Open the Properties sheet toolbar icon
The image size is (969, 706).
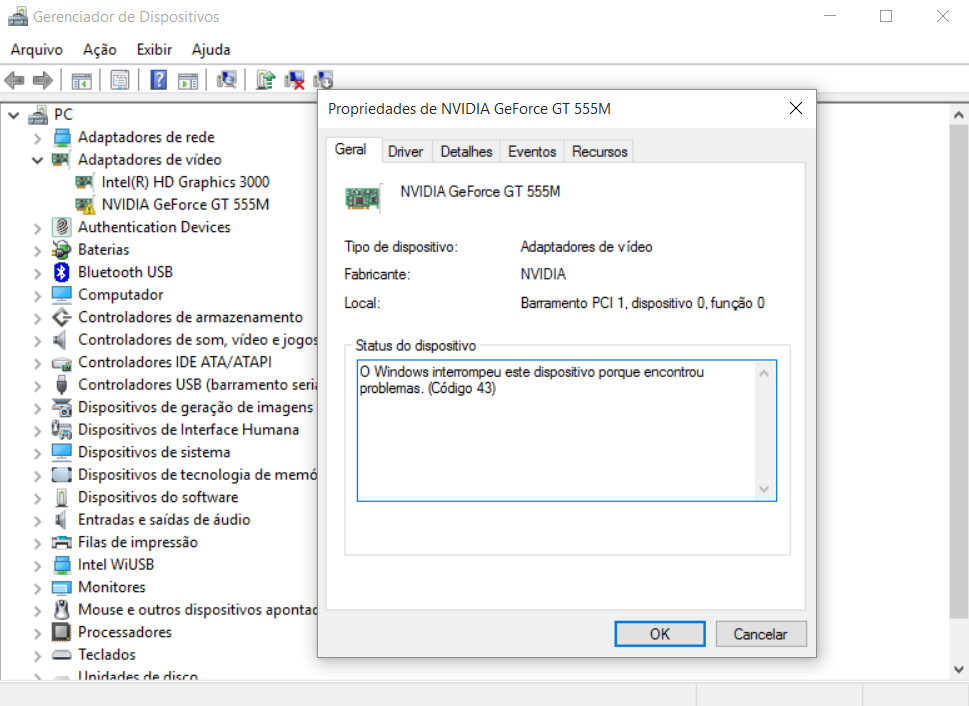[120, 80]
